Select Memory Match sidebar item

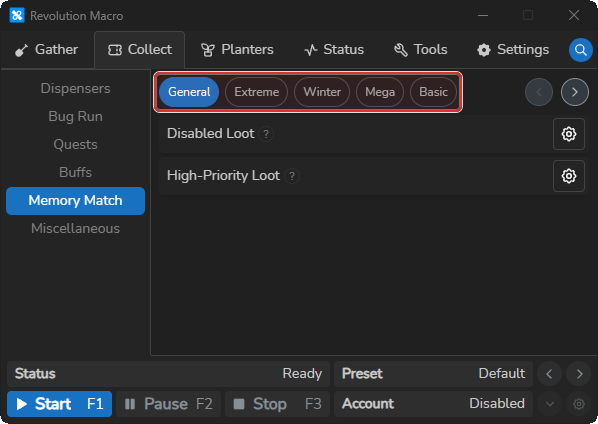76,201
